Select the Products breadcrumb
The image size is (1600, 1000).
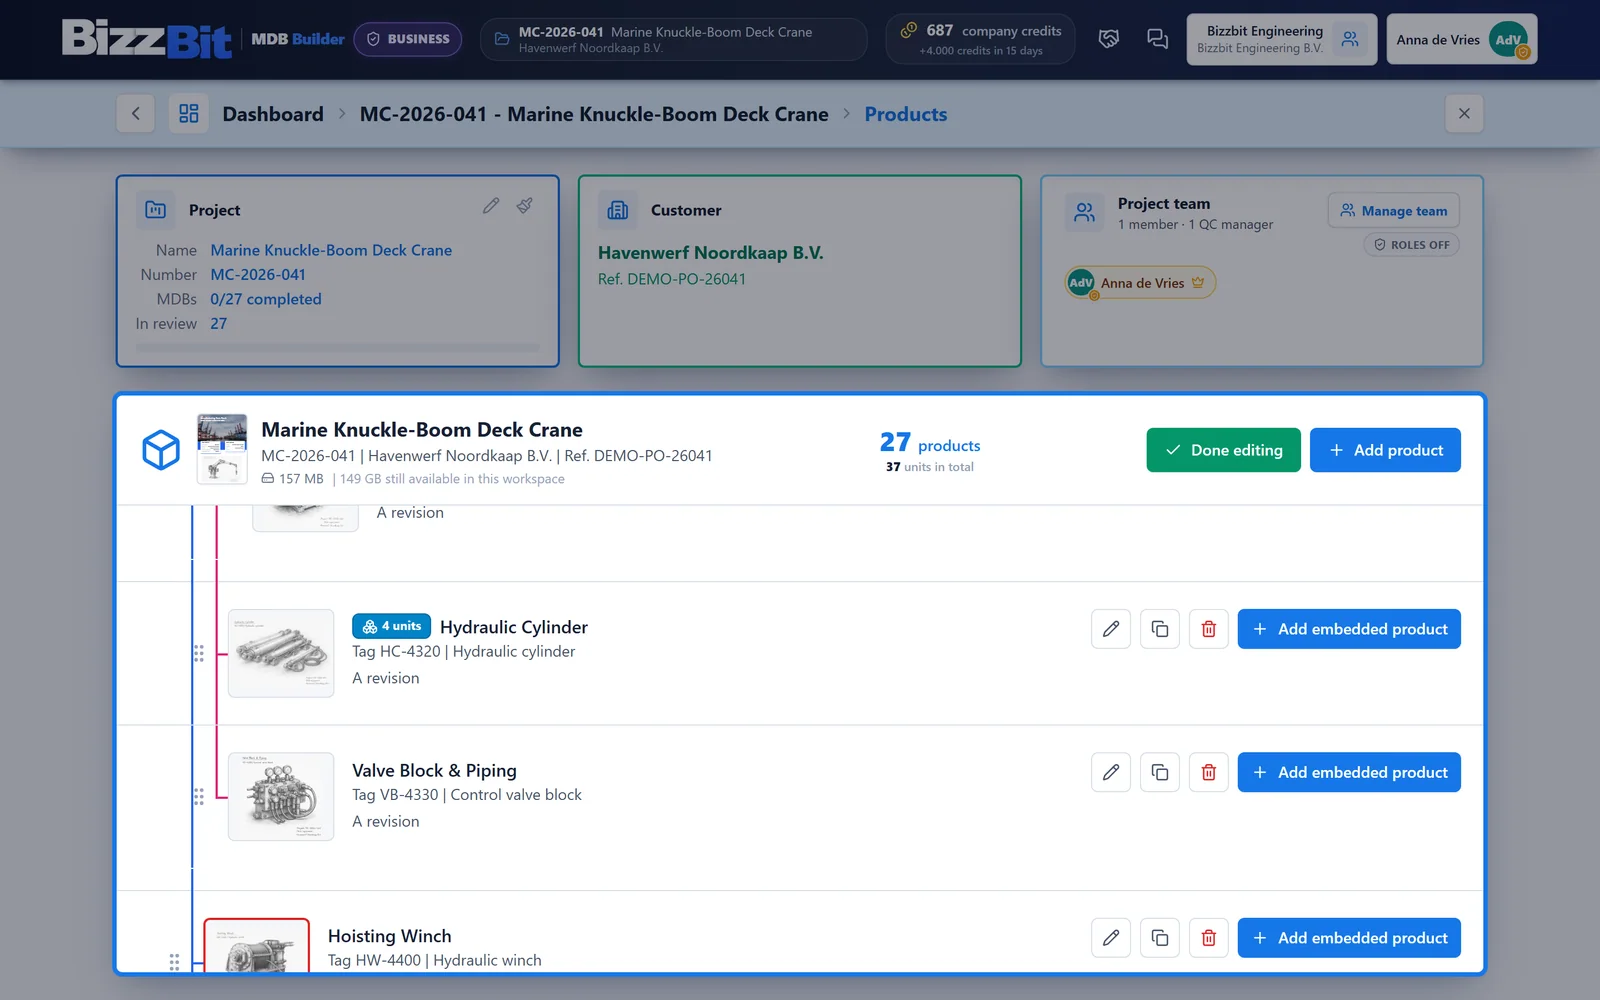[x=906, y=114]
